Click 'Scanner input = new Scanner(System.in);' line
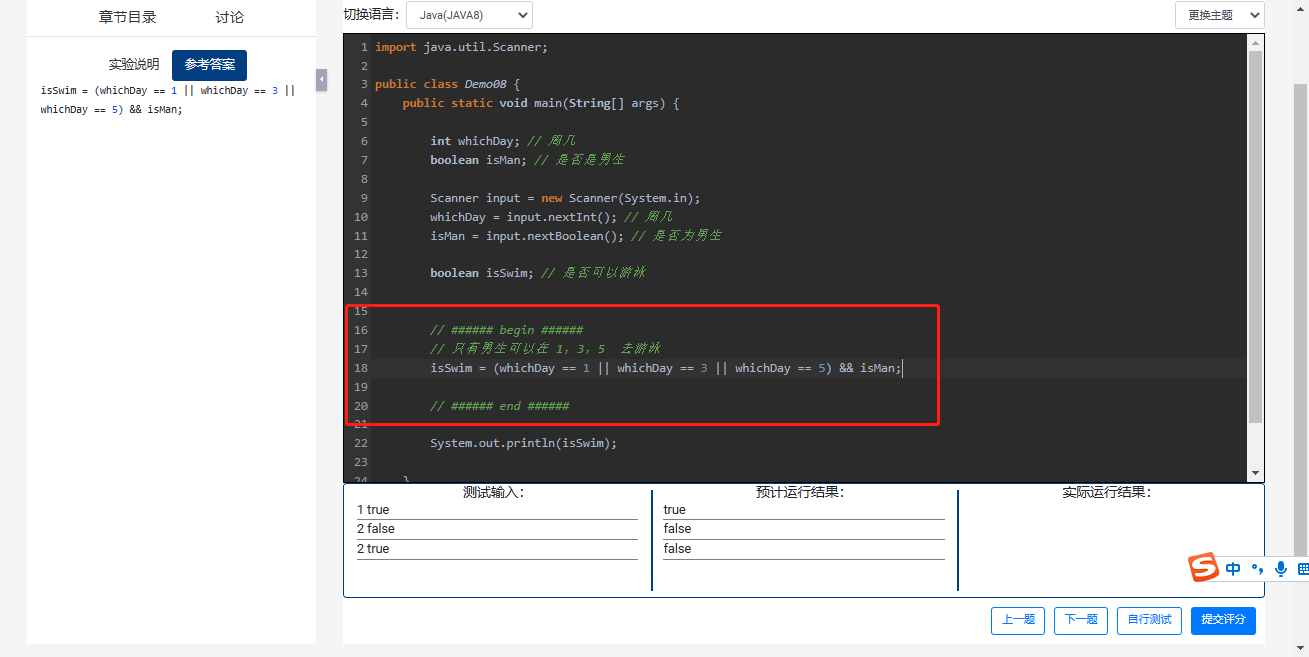 (x=565, y=198)
